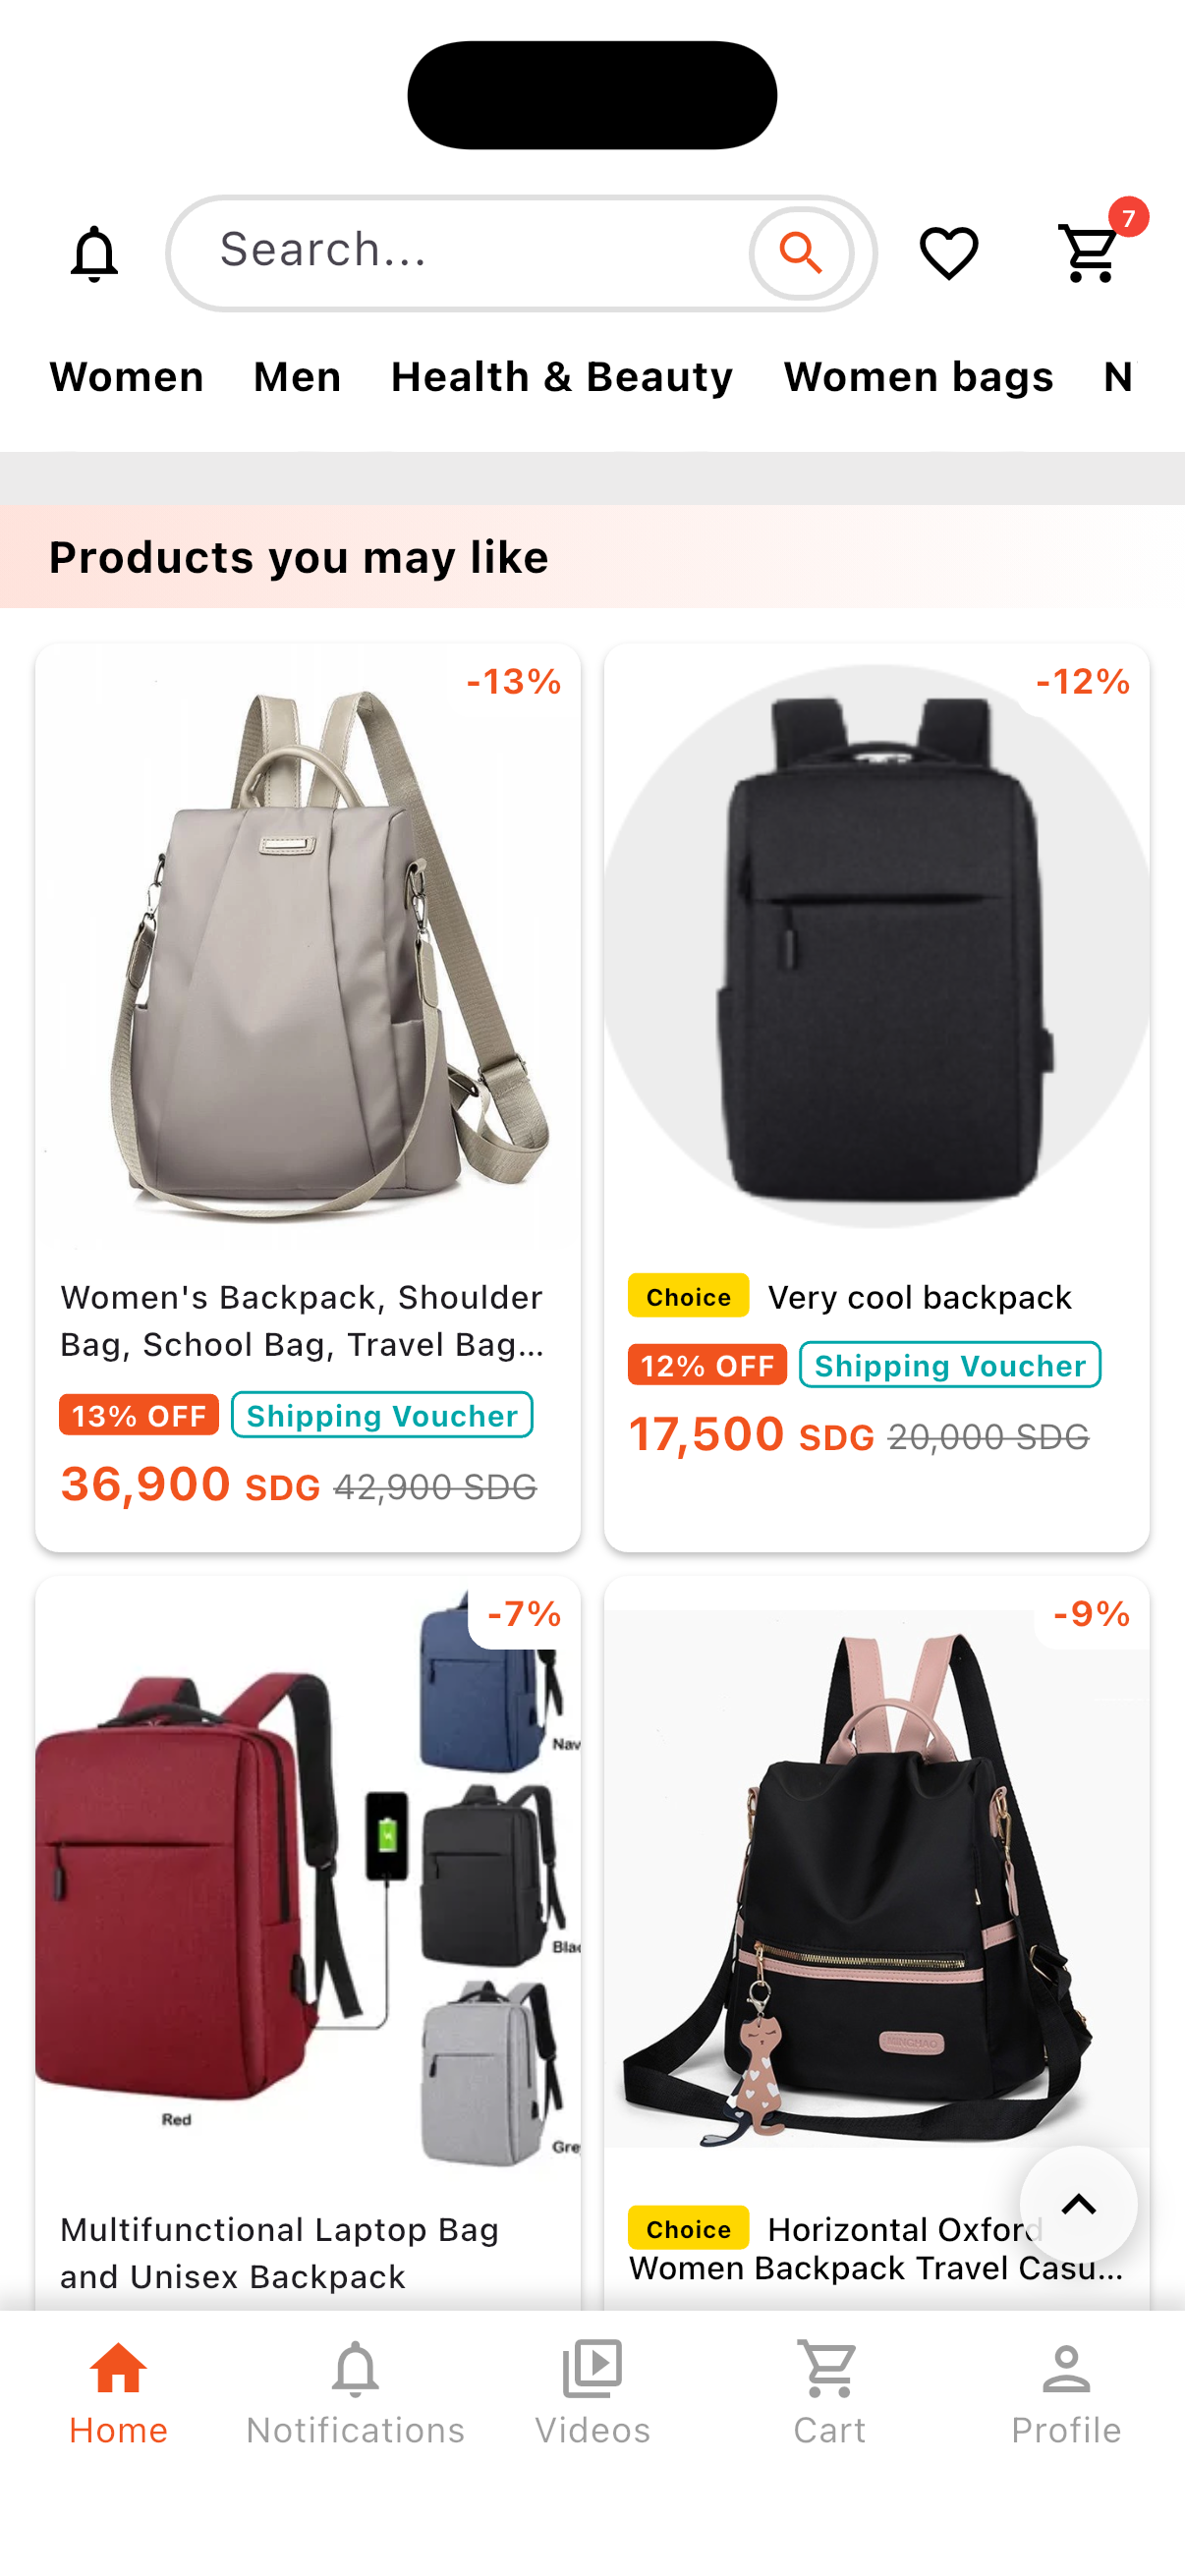Tap the scroll-to-top chevron button
Image resolution: width=1185 pixels, height=2576 pixels.
[1078, 2204]
